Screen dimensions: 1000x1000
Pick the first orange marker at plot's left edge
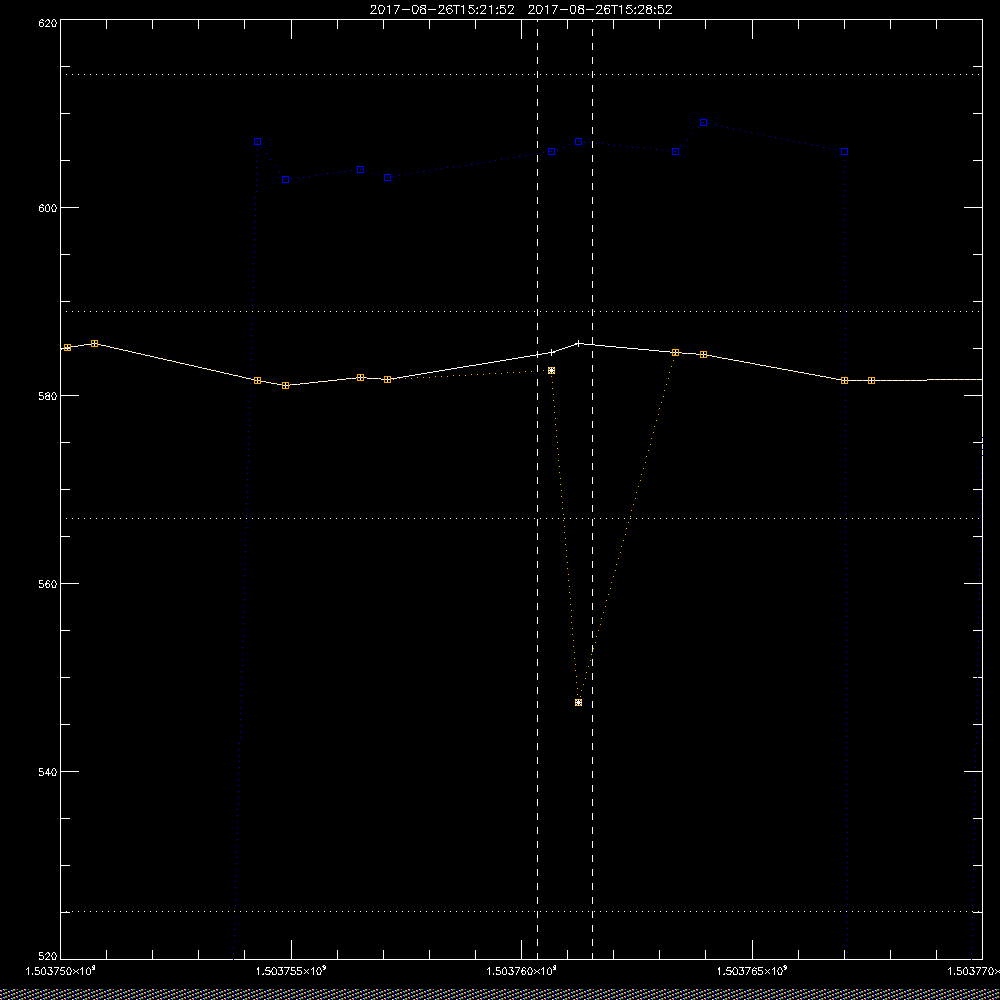click(x=68, y=348)
